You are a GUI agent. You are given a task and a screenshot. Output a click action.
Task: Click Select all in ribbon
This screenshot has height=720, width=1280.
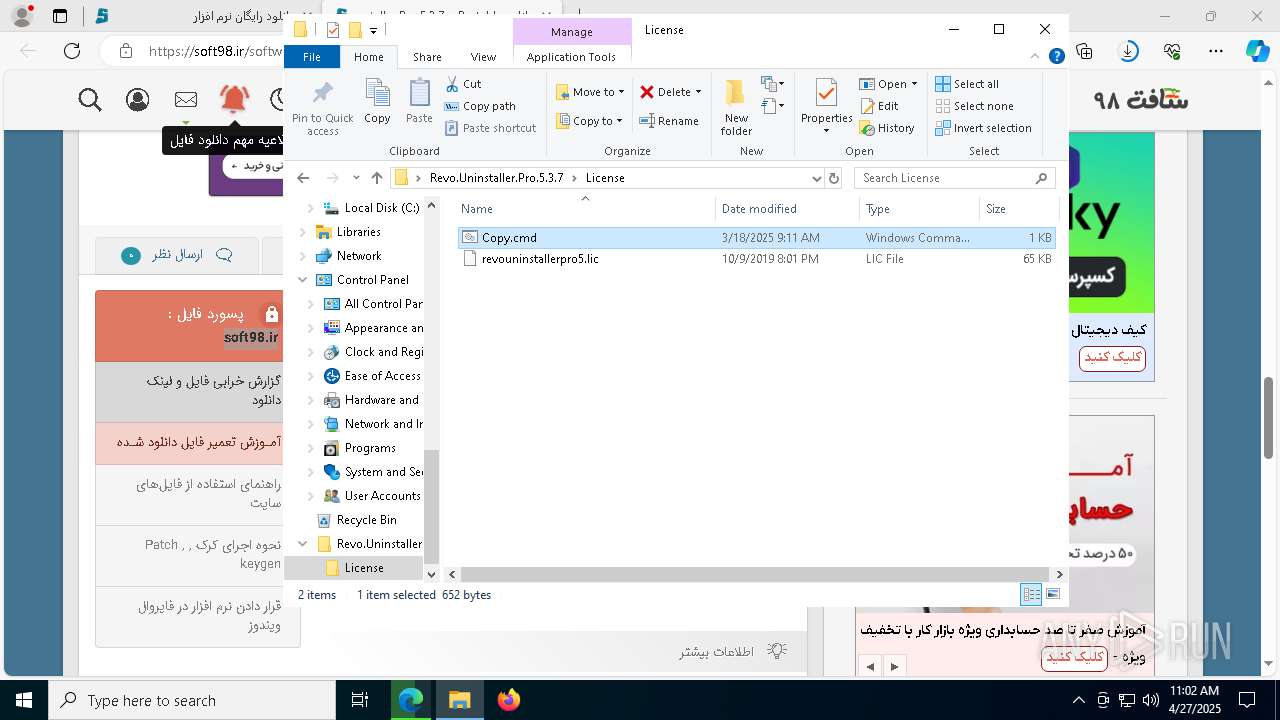(967, 84)
